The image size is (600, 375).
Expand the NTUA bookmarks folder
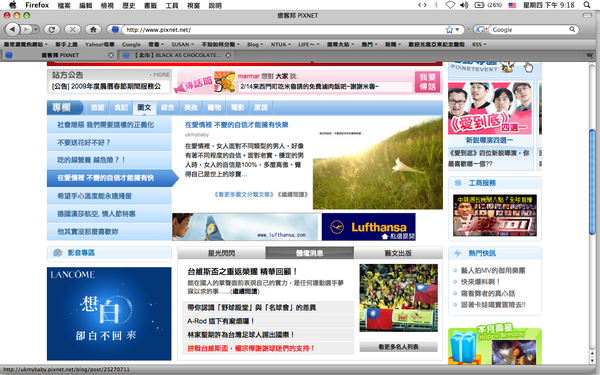click(281, 44)
